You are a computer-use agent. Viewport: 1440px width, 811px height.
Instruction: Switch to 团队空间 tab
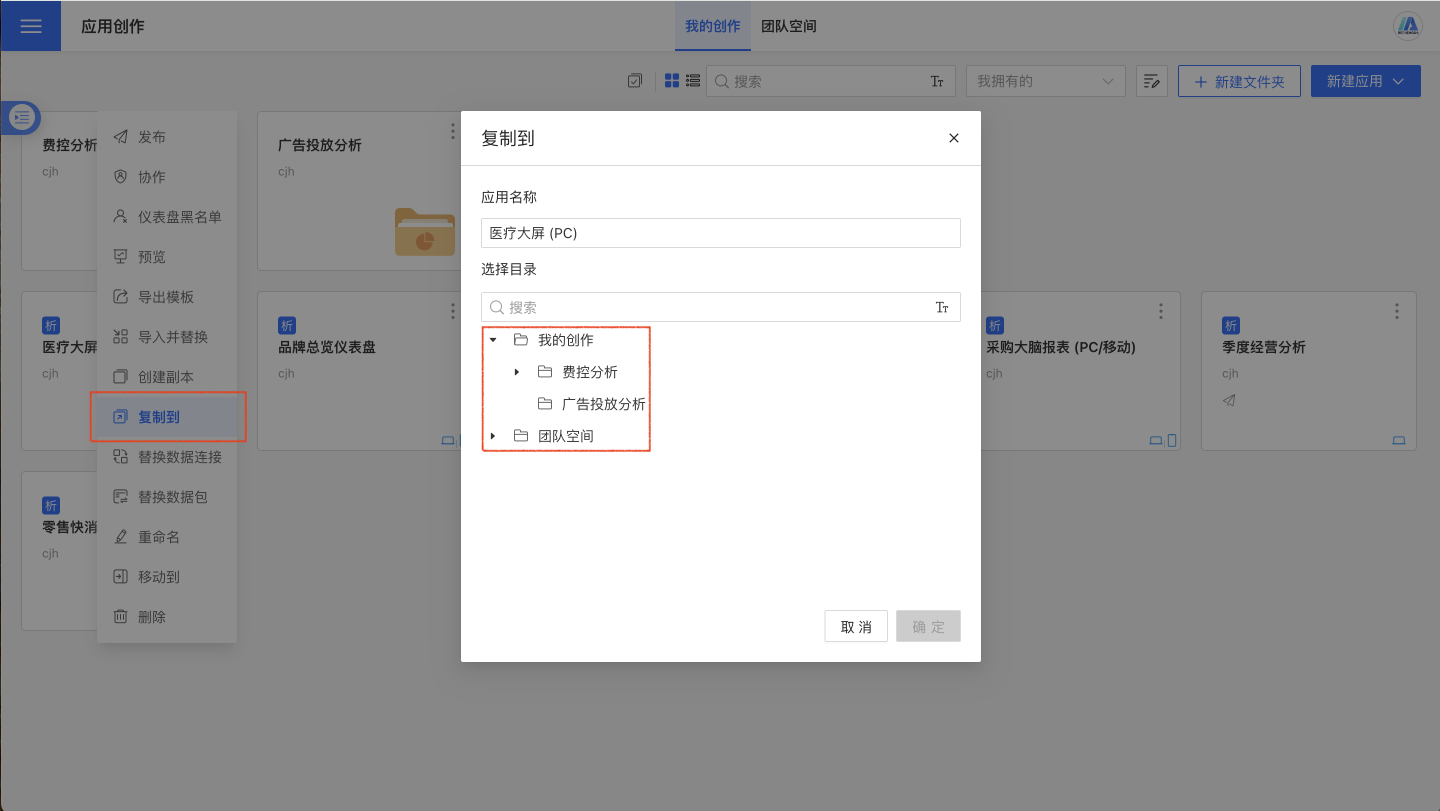(x=788, y=26)
